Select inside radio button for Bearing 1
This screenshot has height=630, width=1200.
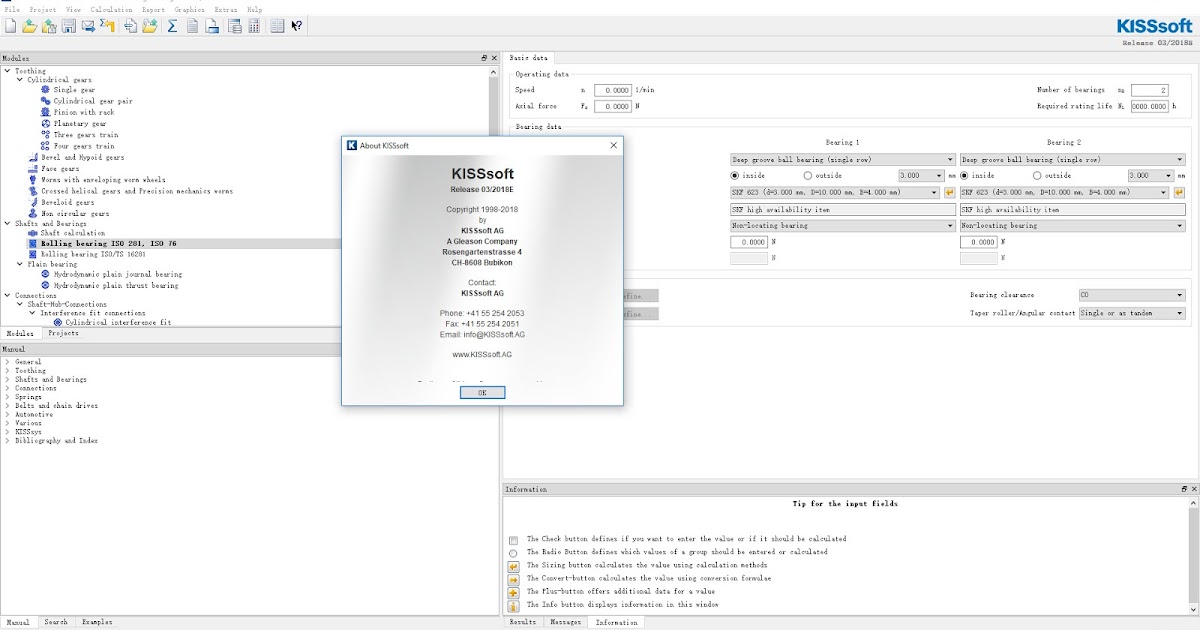tap(735, 175)
